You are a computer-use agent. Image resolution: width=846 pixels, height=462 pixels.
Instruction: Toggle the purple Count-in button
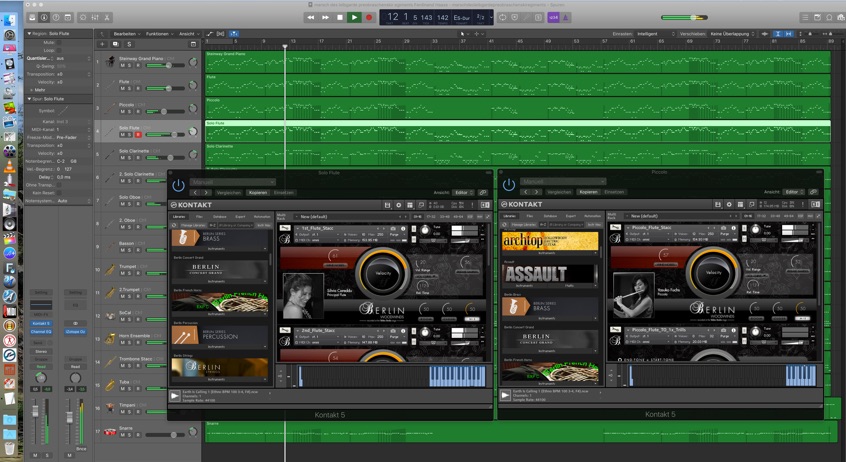click(x=554, y=17)
